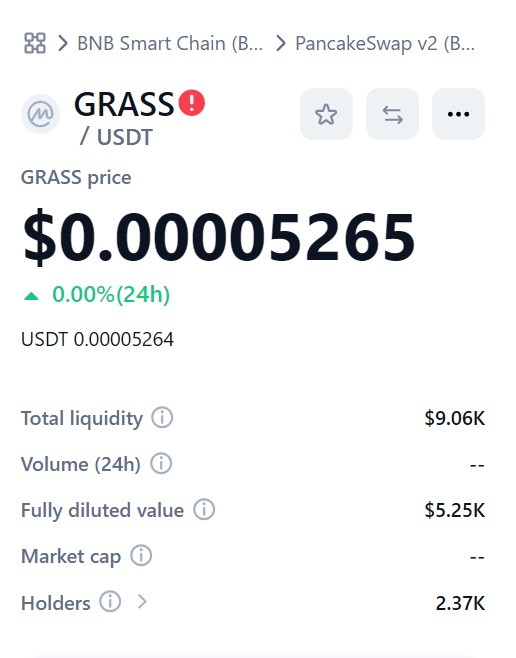Show info about Market cap

click(x=141, y=556)
